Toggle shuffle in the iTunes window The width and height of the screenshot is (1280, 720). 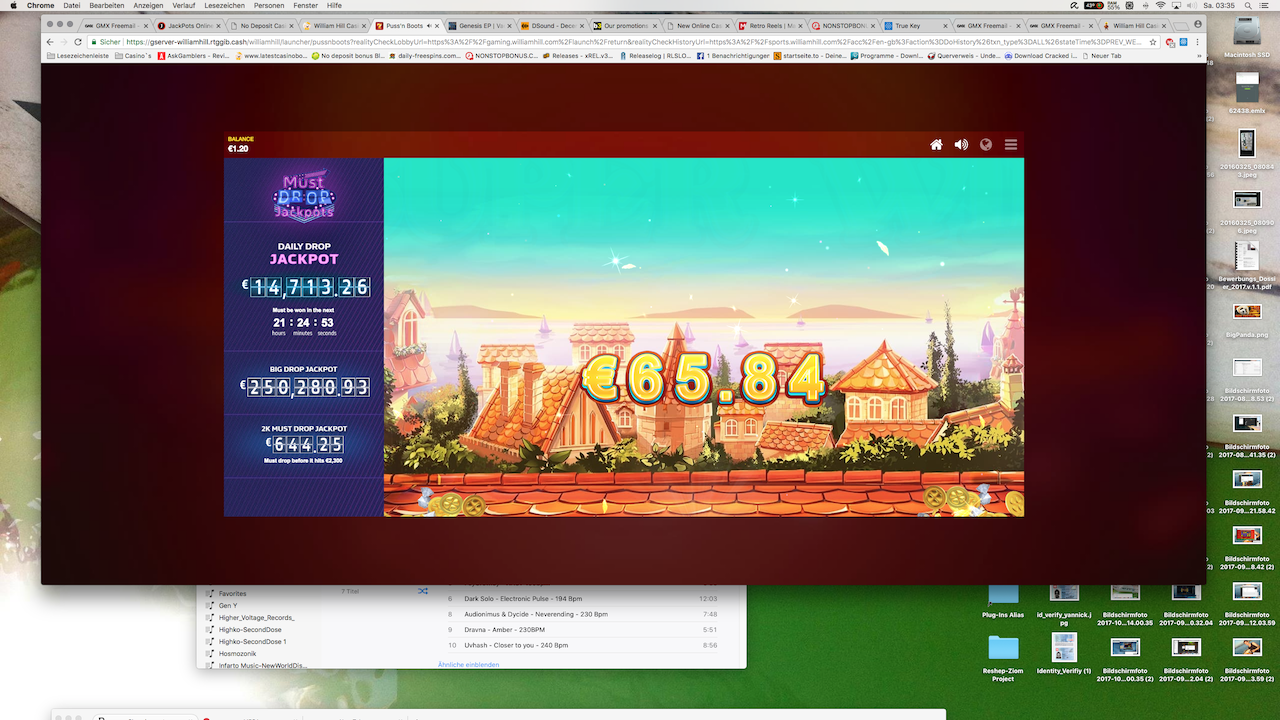coord(423,591)
